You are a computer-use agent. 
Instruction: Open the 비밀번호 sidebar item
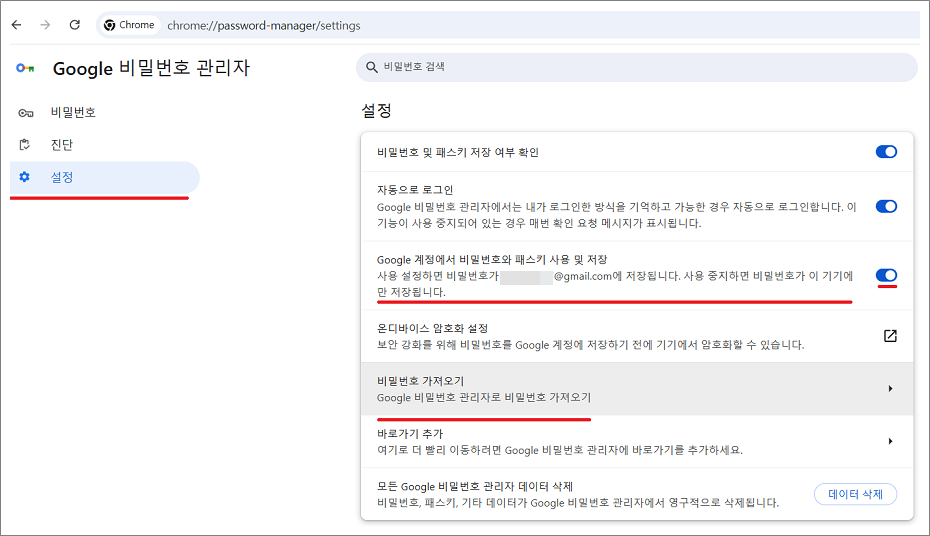click(104, 113)
